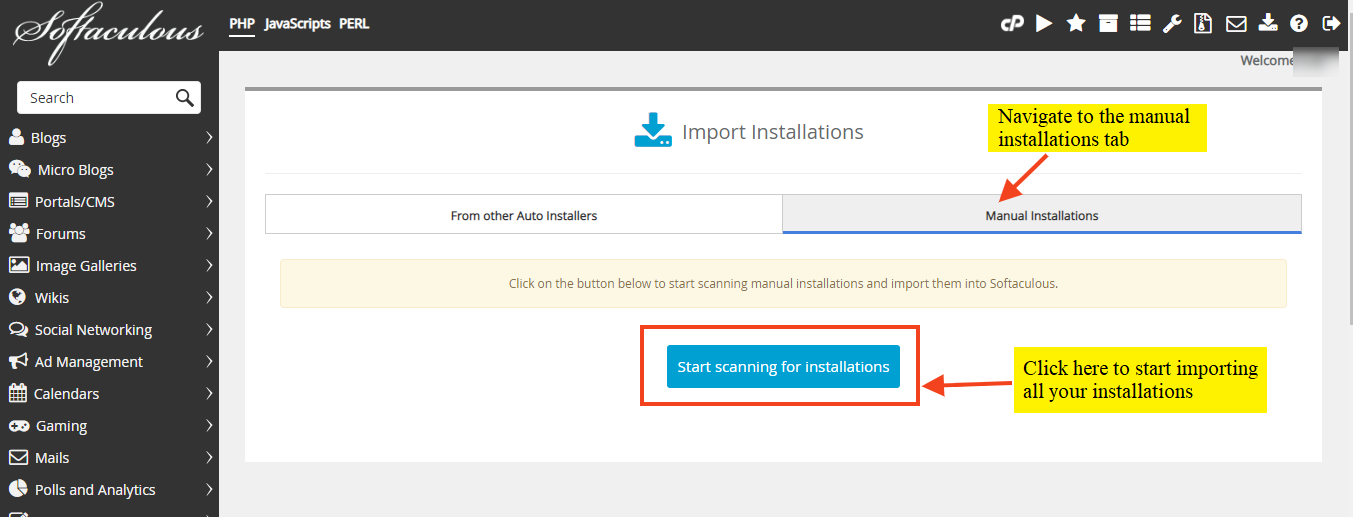
Task: Expand the Mails chevron
Action: (209, 457)
